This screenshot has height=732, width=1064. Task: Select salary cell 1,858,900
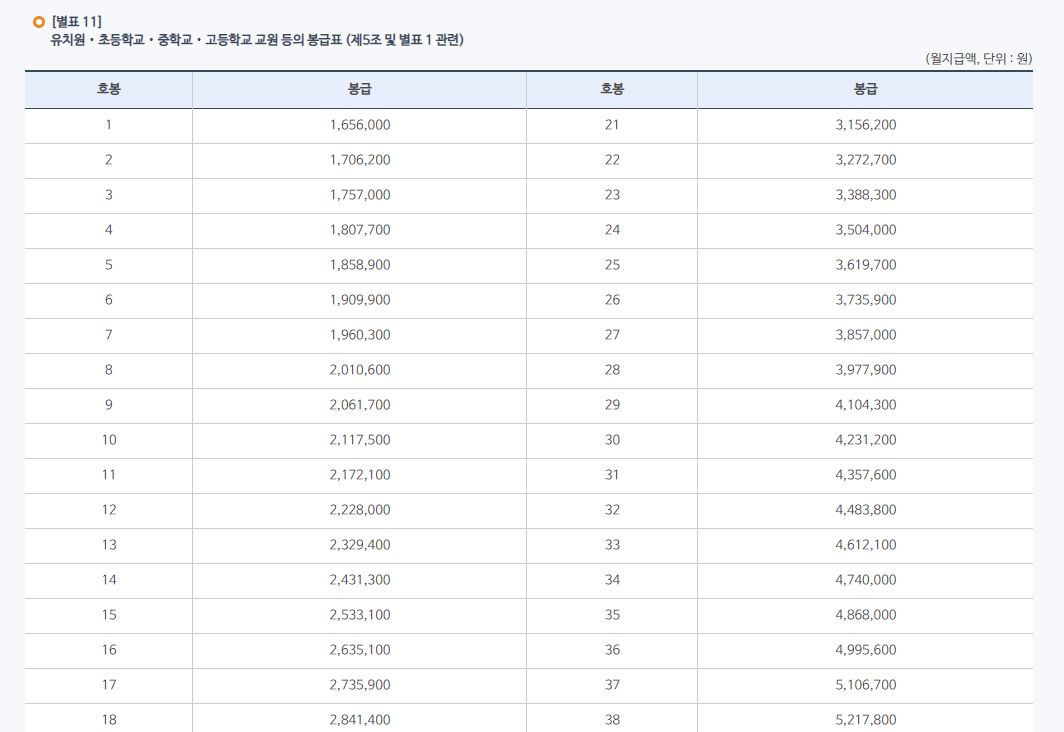tap(360, 265)
